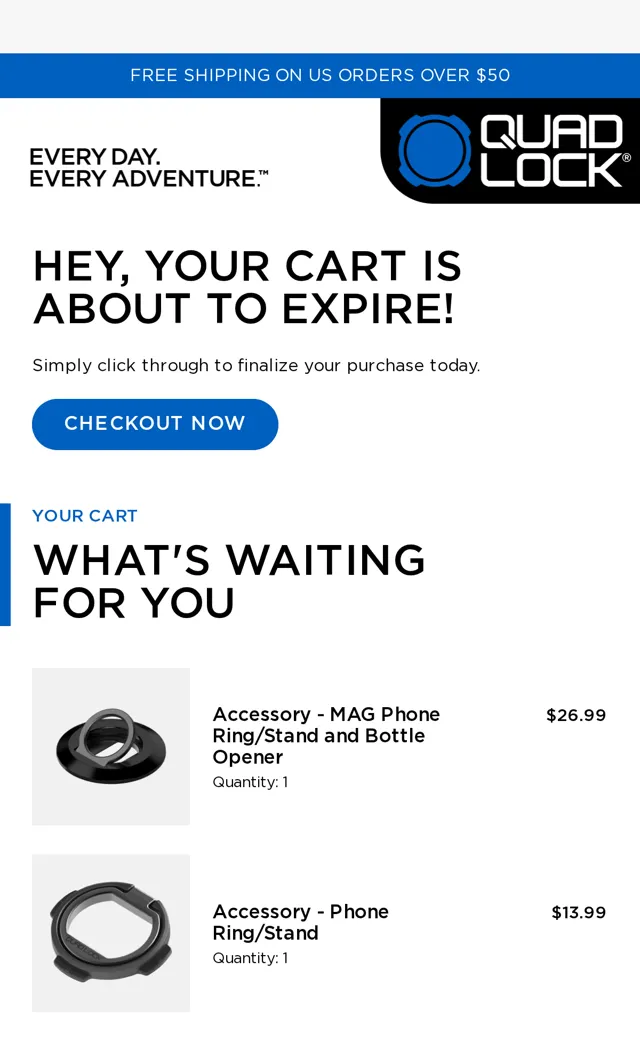Click the blue YOUR CART label
The width and height of the screenshot is (640, 1040).
(x=85, y=515)
